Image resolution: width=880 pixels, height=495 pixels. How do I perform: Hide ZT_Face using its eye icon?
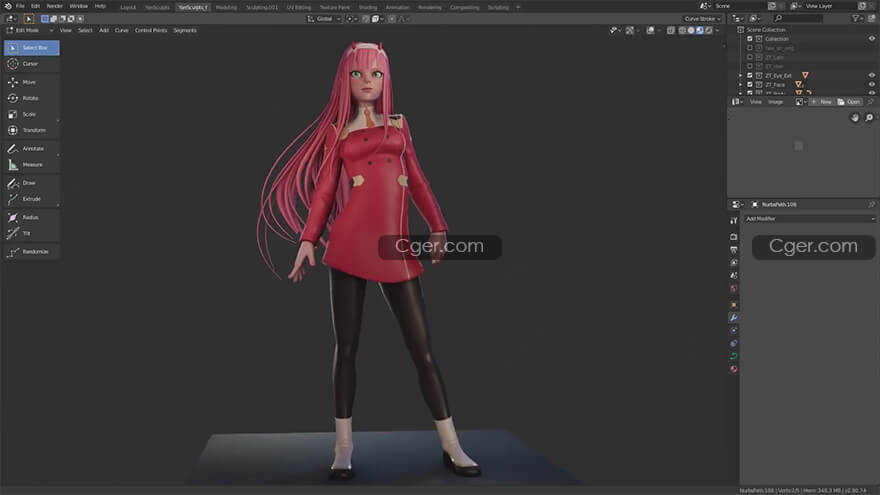coord(872,84)
